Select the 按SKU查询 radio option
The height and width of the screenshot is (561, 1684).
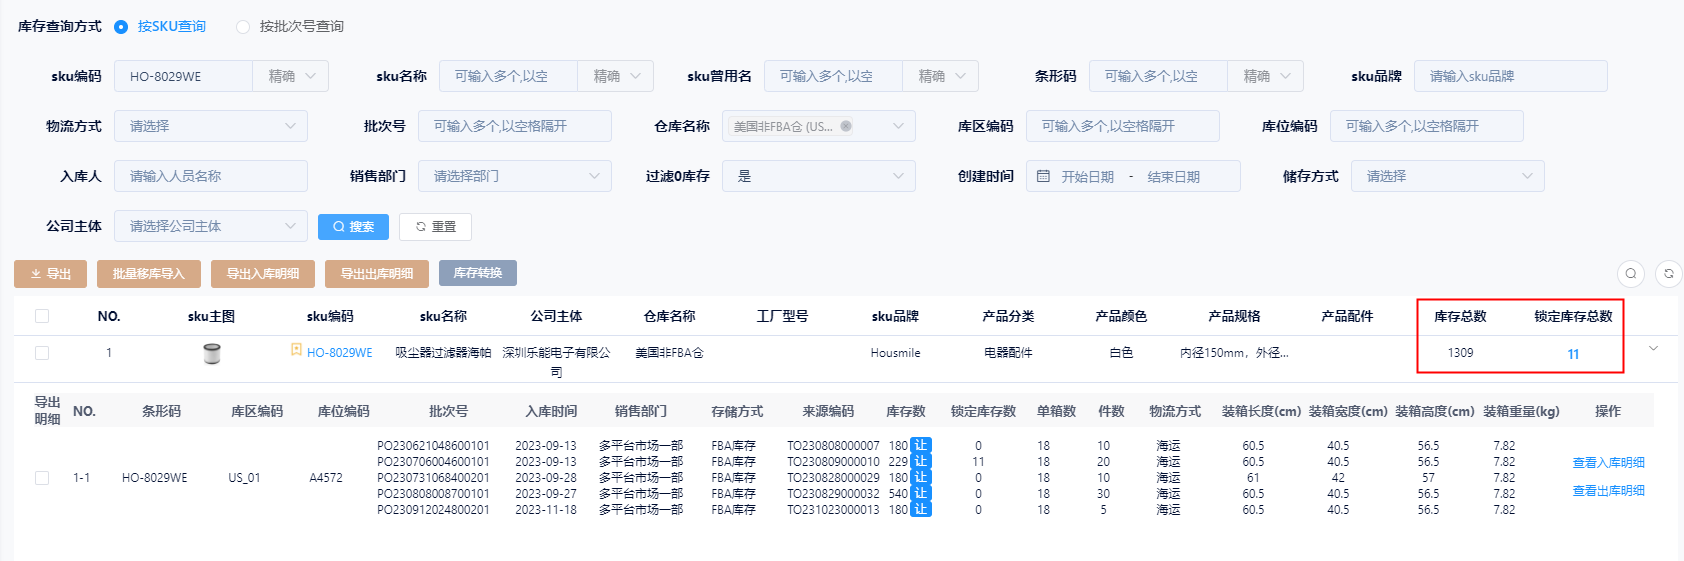[x=121, y=27]
